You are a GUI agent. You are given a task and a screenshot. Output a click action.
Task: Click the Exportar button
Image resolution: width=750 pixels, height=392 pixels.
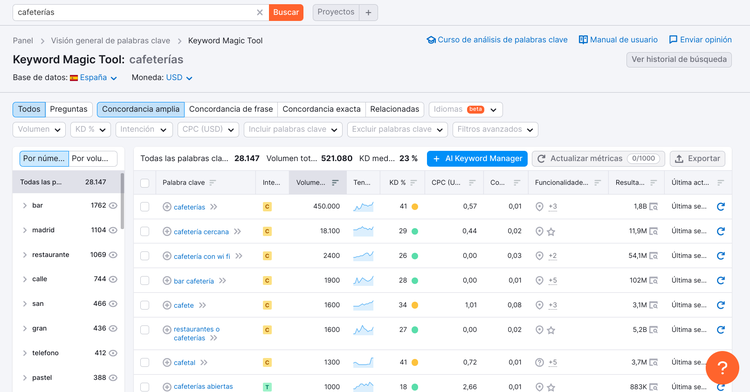click(x=697, y=159)
